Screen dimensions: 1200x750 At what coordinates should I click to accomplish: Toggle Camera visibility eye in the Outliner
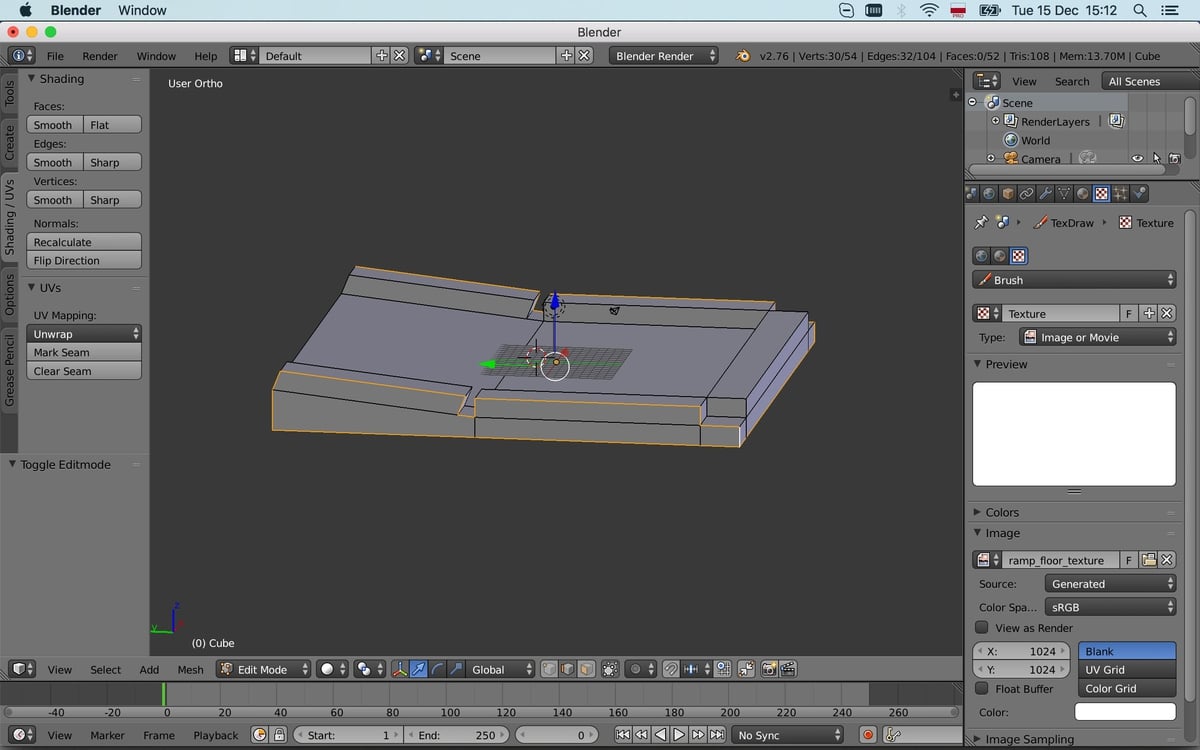[1137, 158]
